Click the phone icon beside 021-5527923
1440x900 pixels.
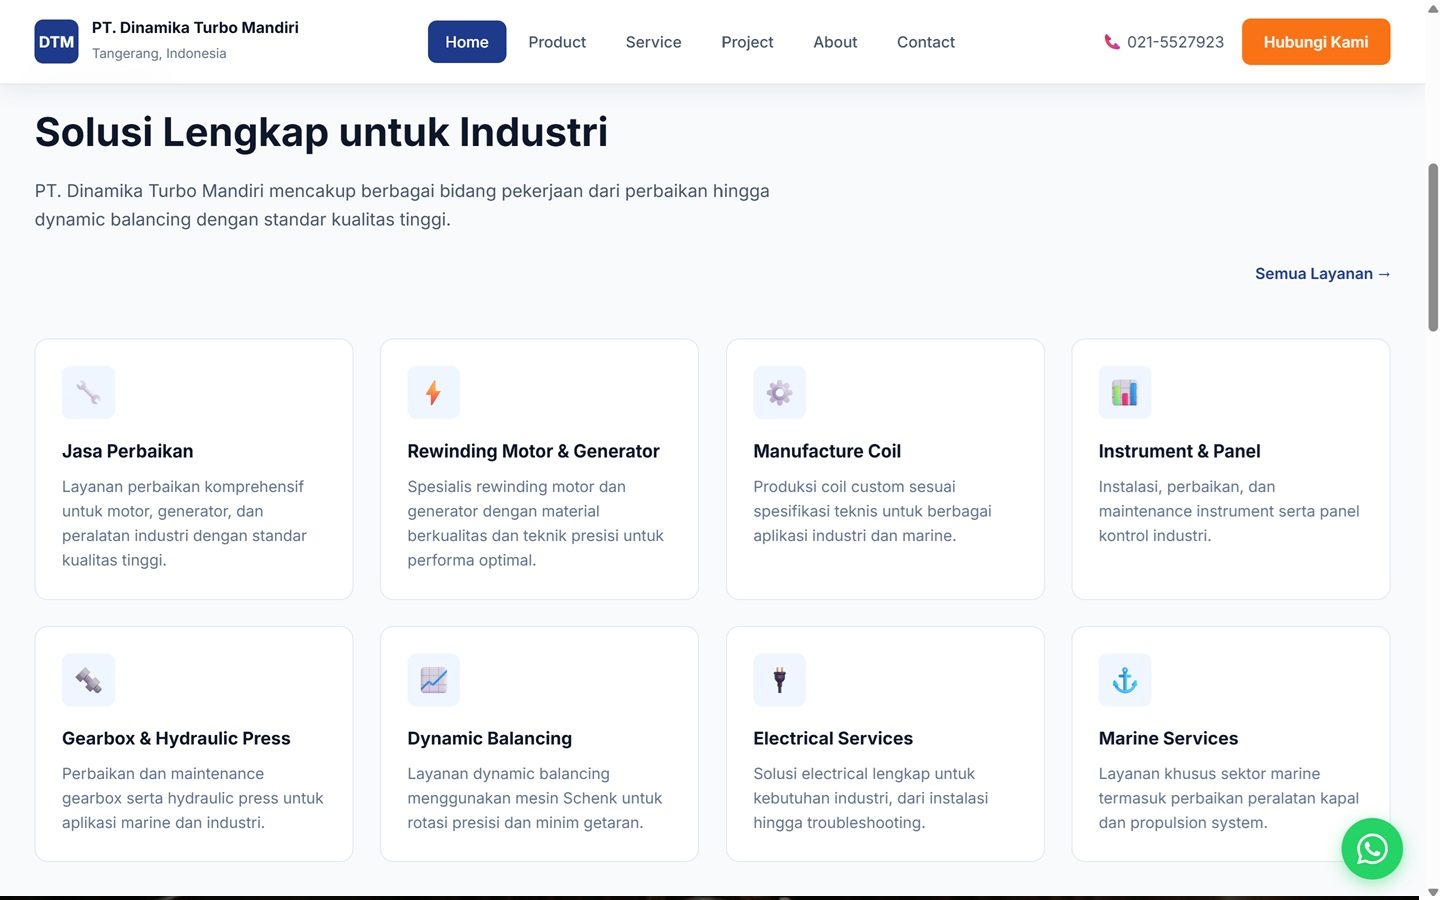pos(1111,42)
